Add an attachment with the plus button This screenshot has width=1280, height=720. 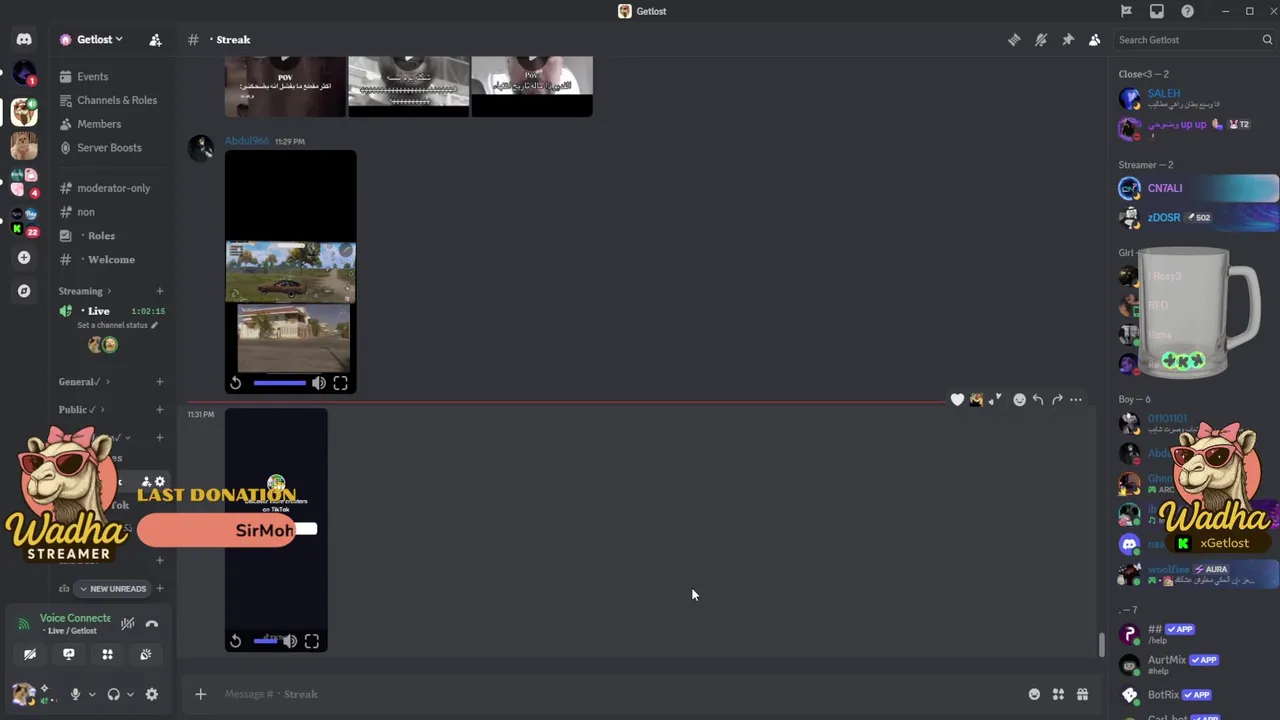point(200,694)
